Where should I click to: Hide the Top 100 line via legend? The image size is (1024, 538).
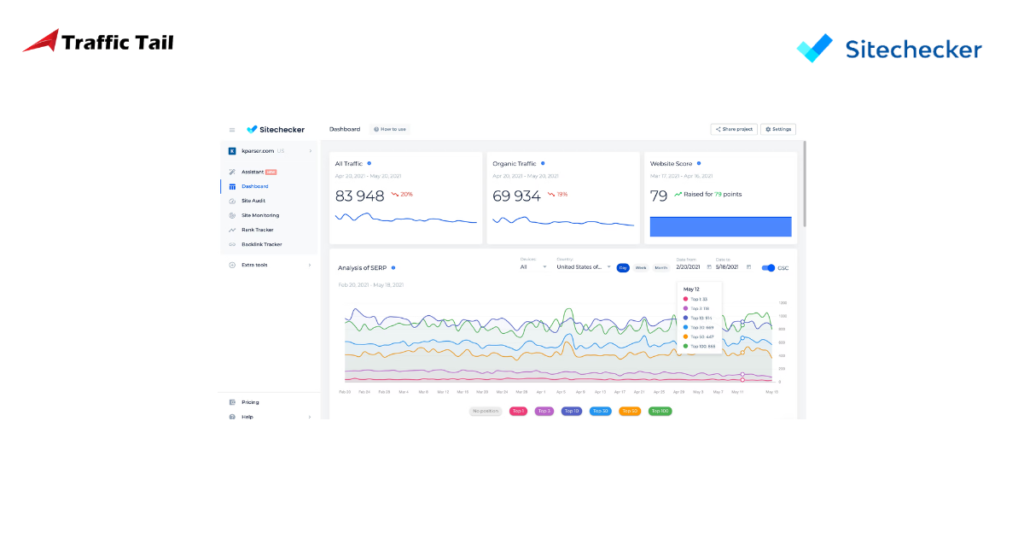click(x=659, y=411)
